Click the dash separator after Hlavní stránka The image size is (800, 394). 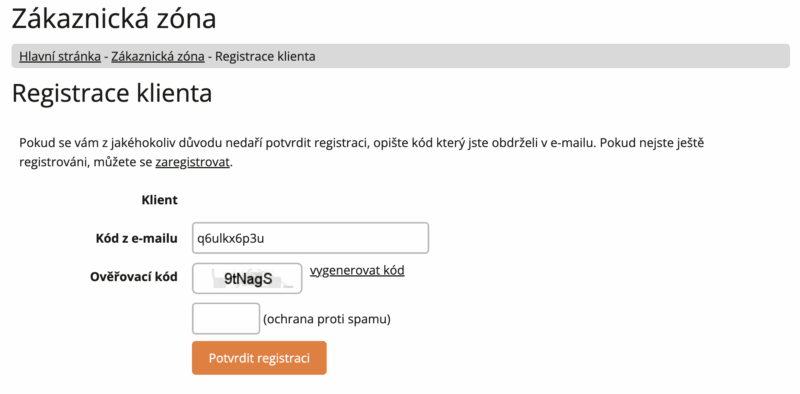(x=106, y=57)
